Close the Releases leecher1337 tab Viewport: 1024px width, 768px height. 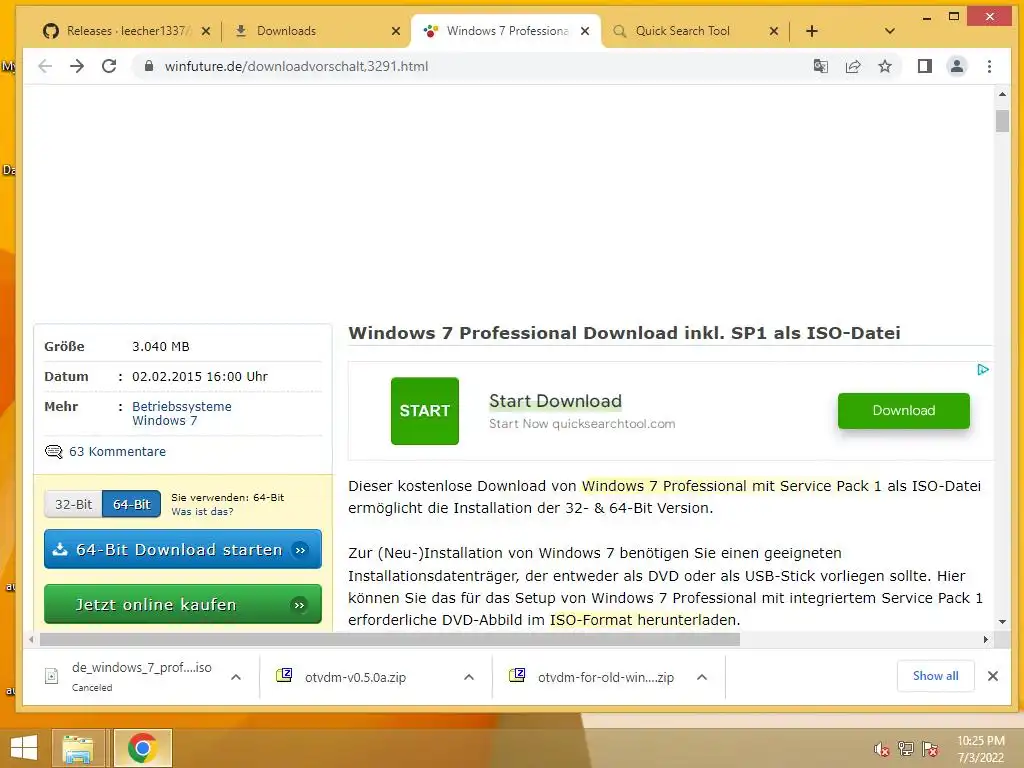coord(206,31)
